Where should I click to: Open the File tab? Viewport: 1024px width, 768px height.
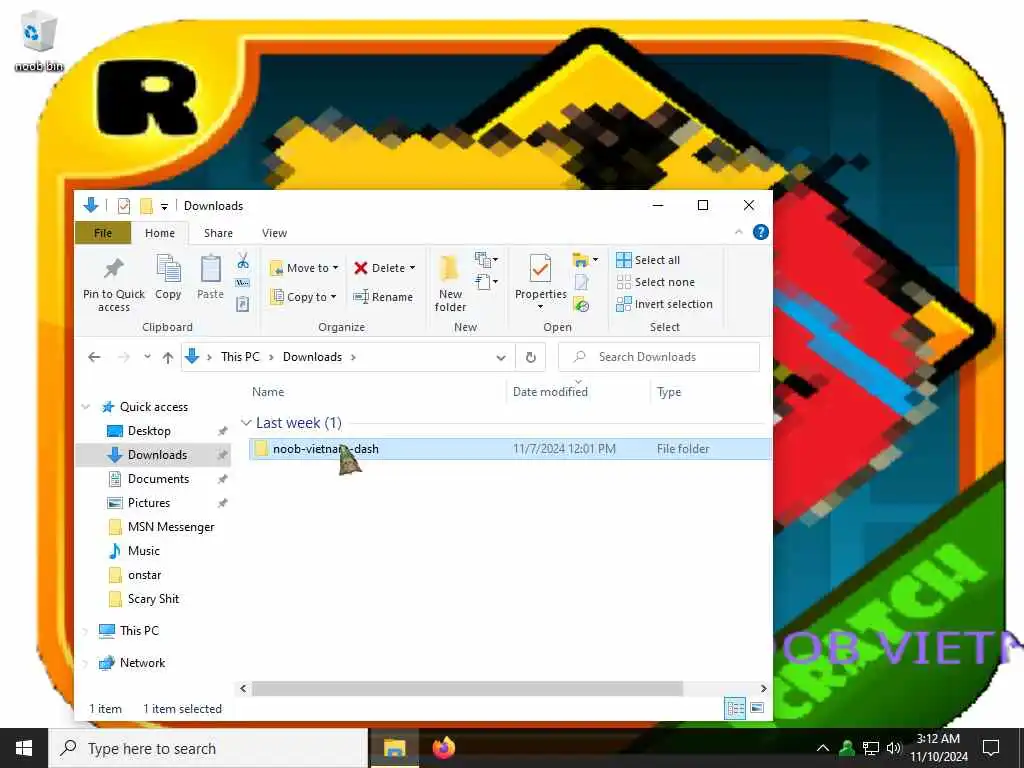point(103,233)
